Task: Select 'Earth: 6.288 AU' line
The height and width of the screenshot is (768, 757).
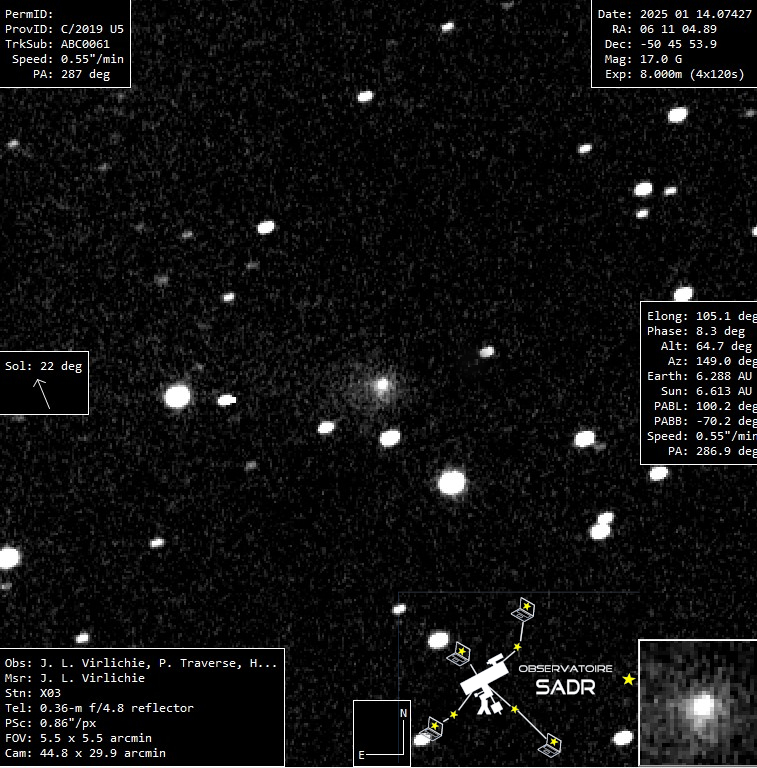Action: 699,376
